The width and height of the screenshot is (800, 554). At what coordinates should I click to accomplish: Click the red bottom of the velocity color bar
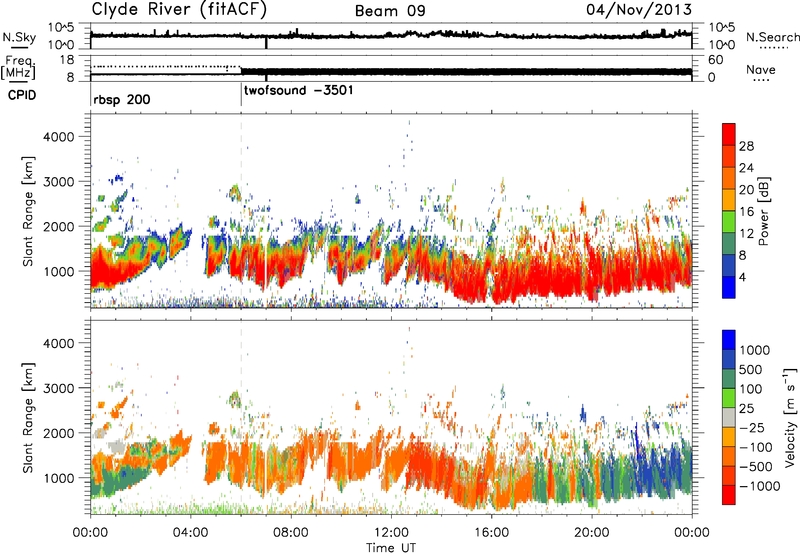click(x=729, y=497)
